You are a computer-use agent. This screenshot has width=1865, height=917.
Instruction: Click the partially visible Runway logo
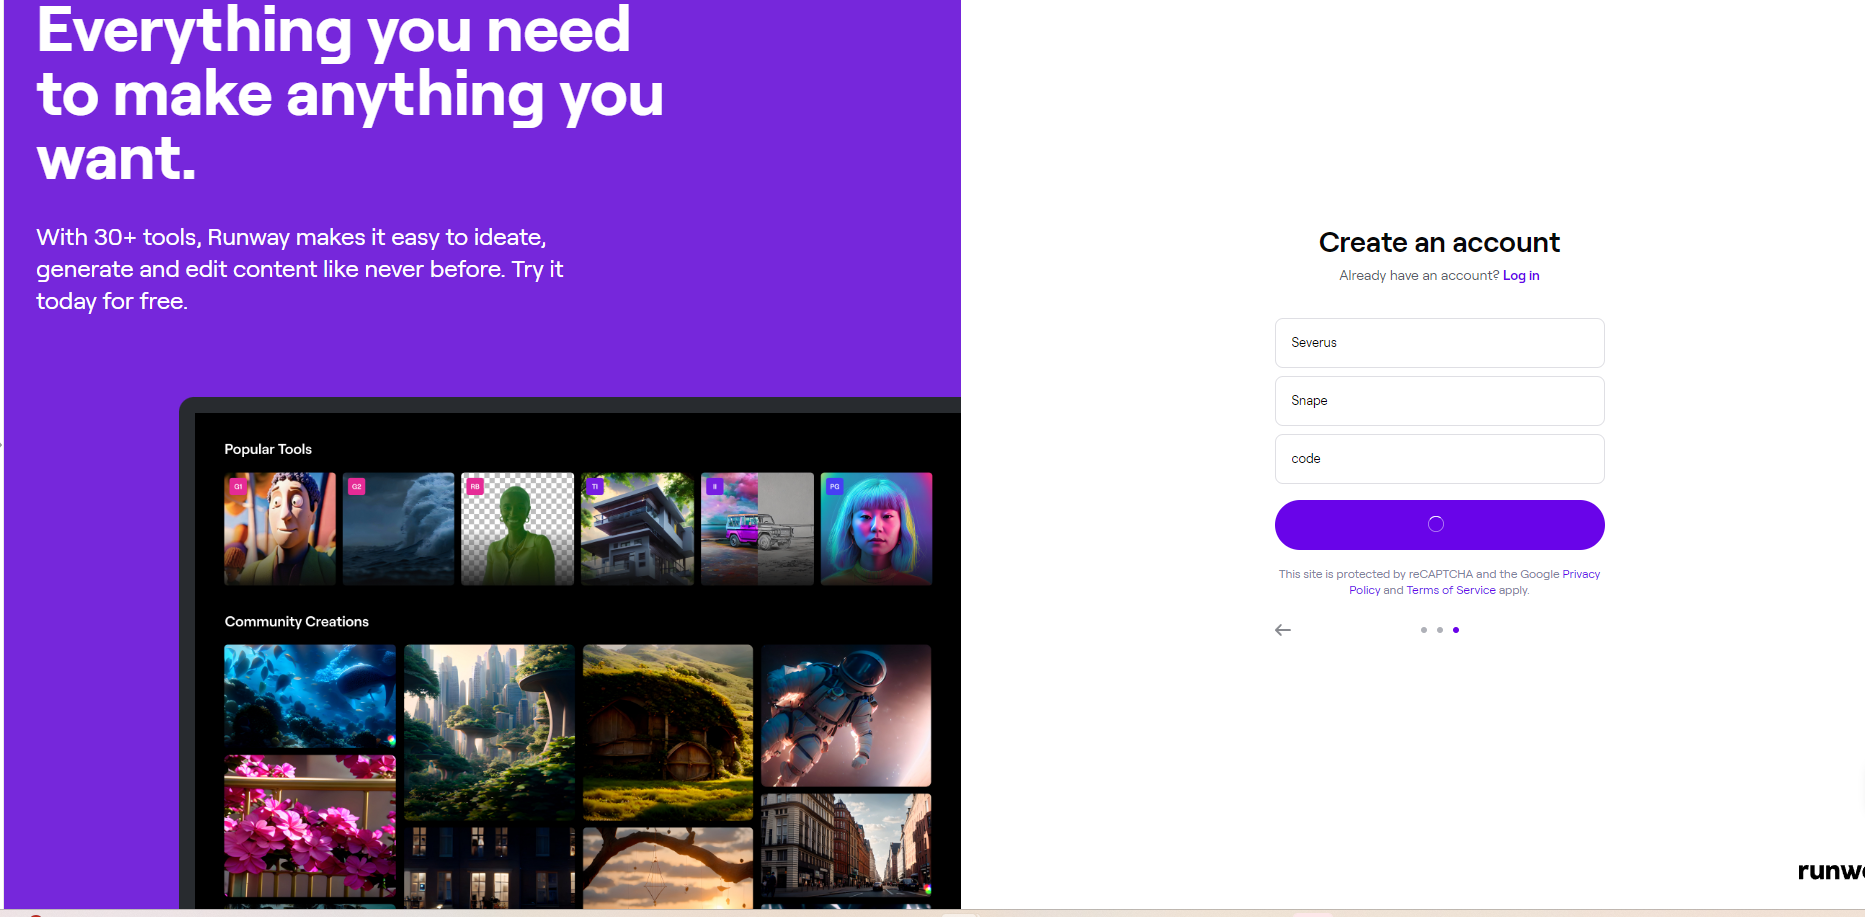1831,871
